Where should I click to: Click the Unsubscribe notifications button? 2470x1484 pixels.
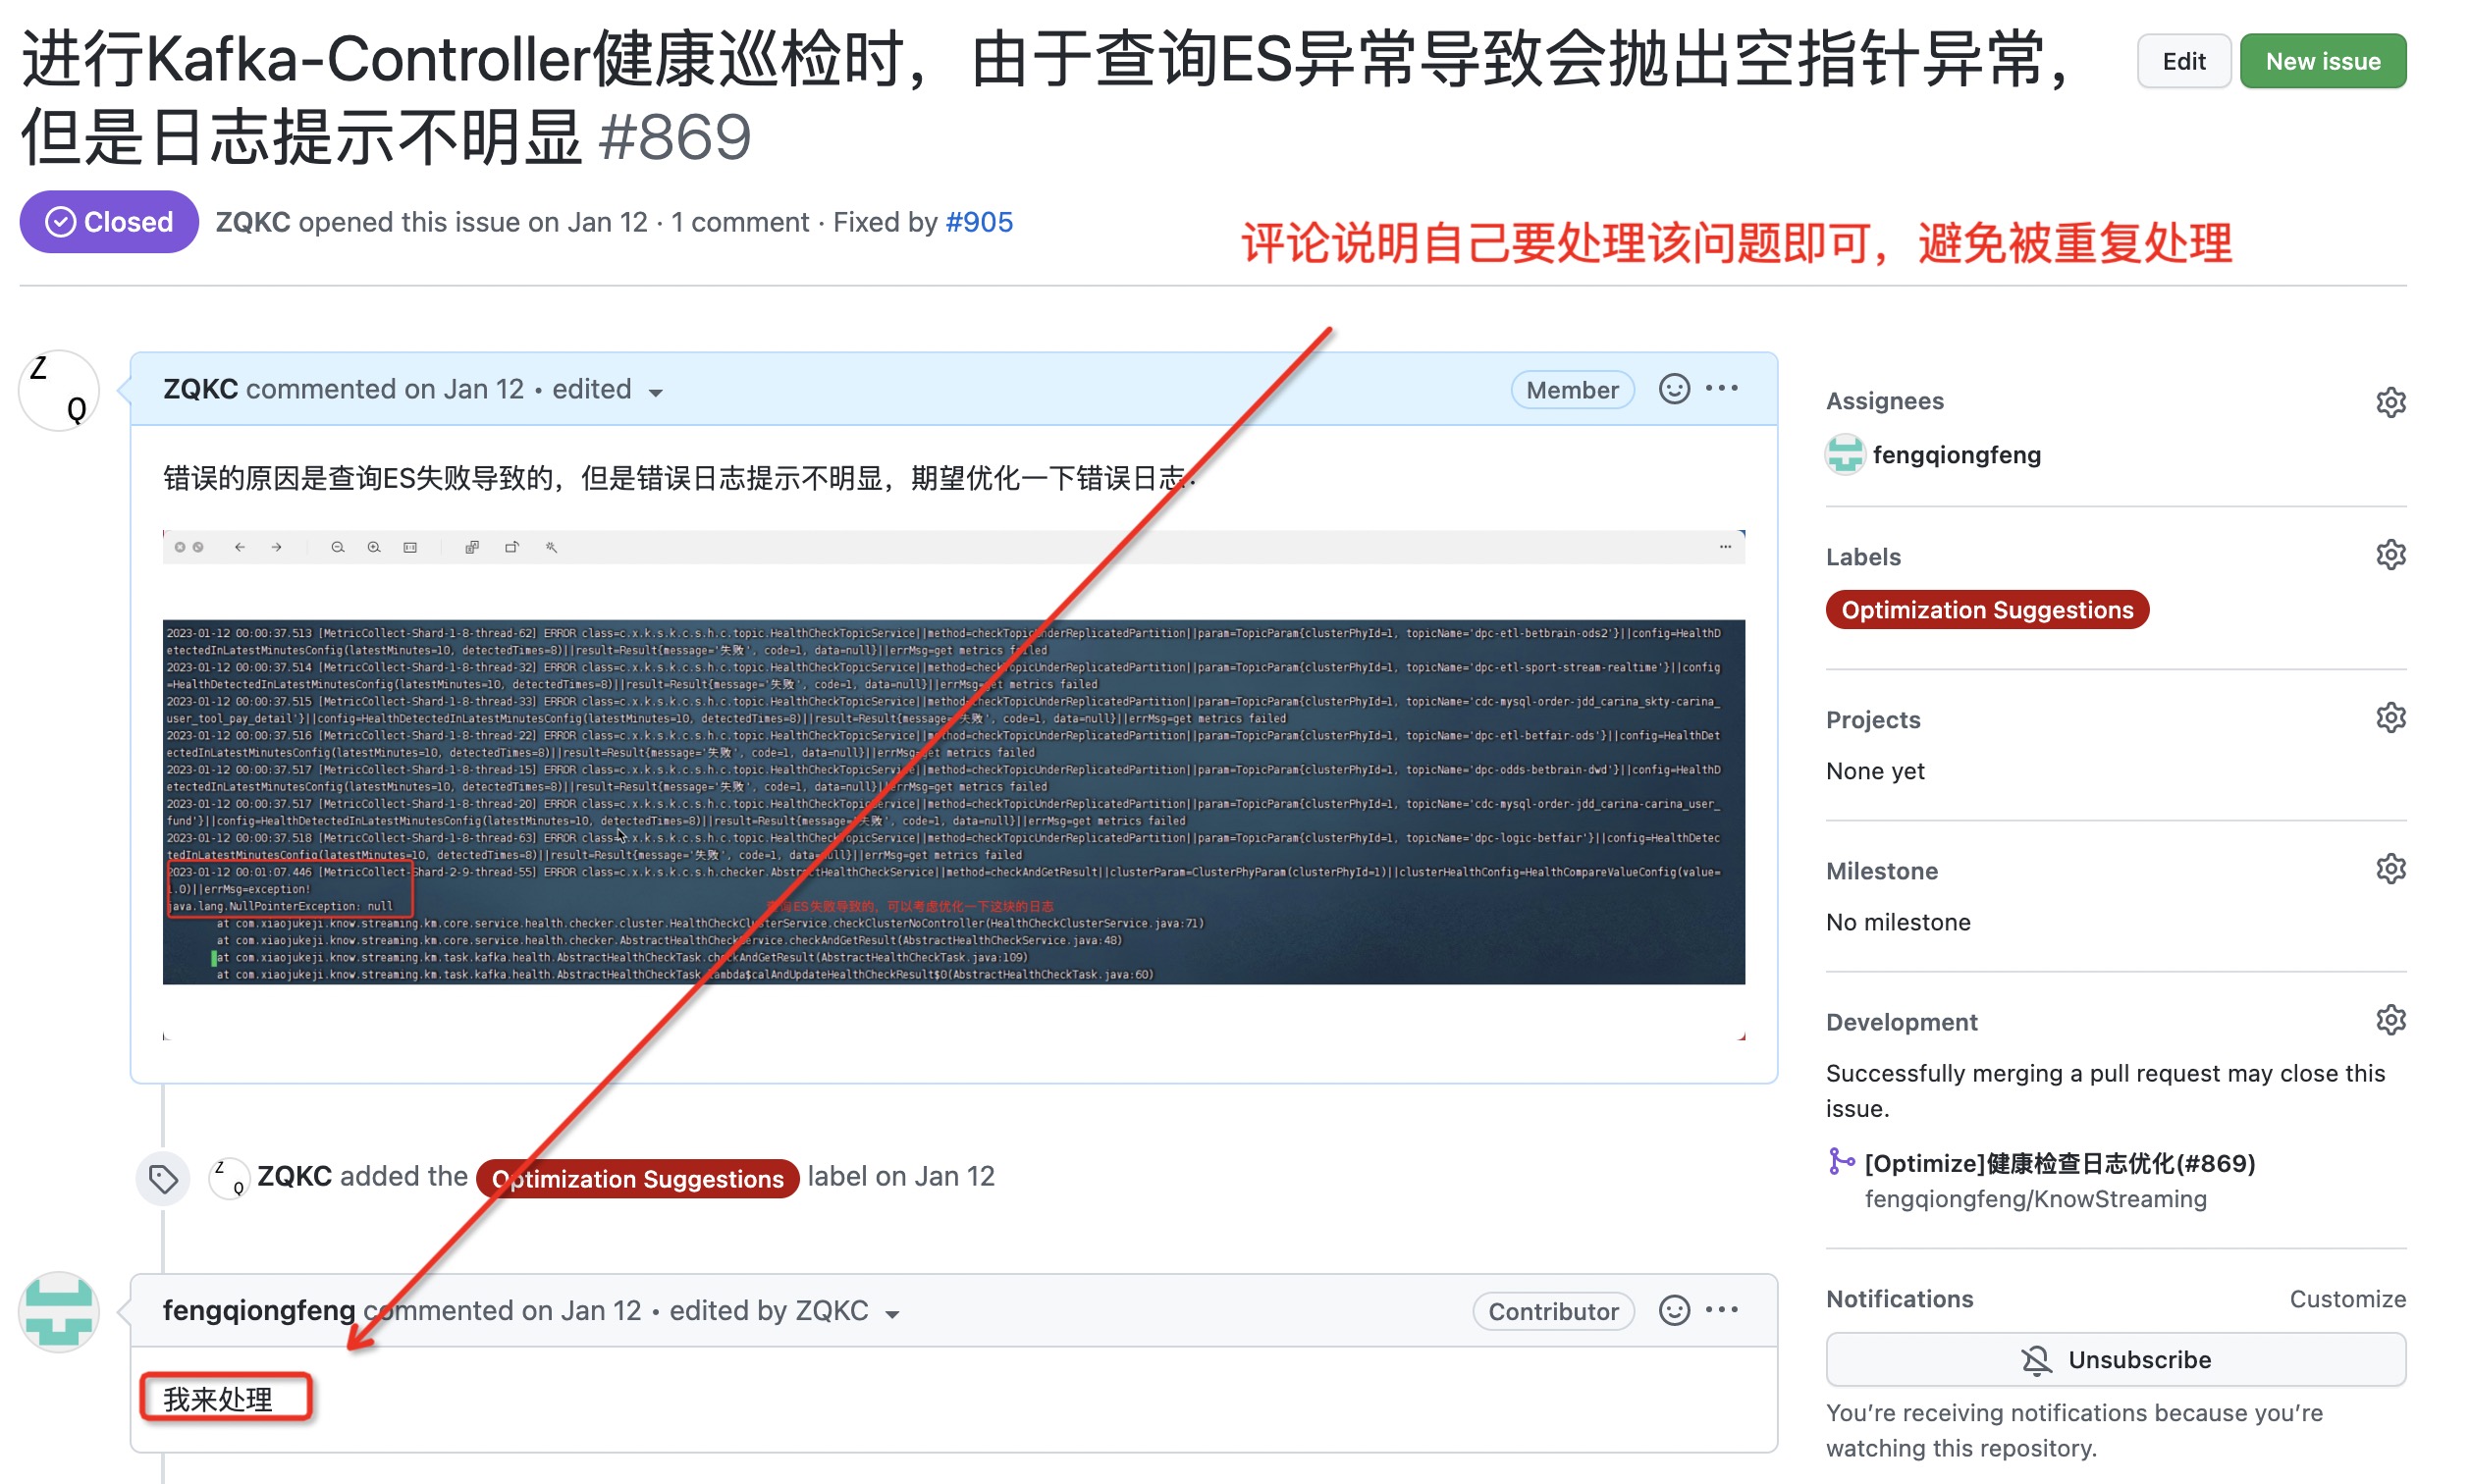[x=2114, y=1359]
